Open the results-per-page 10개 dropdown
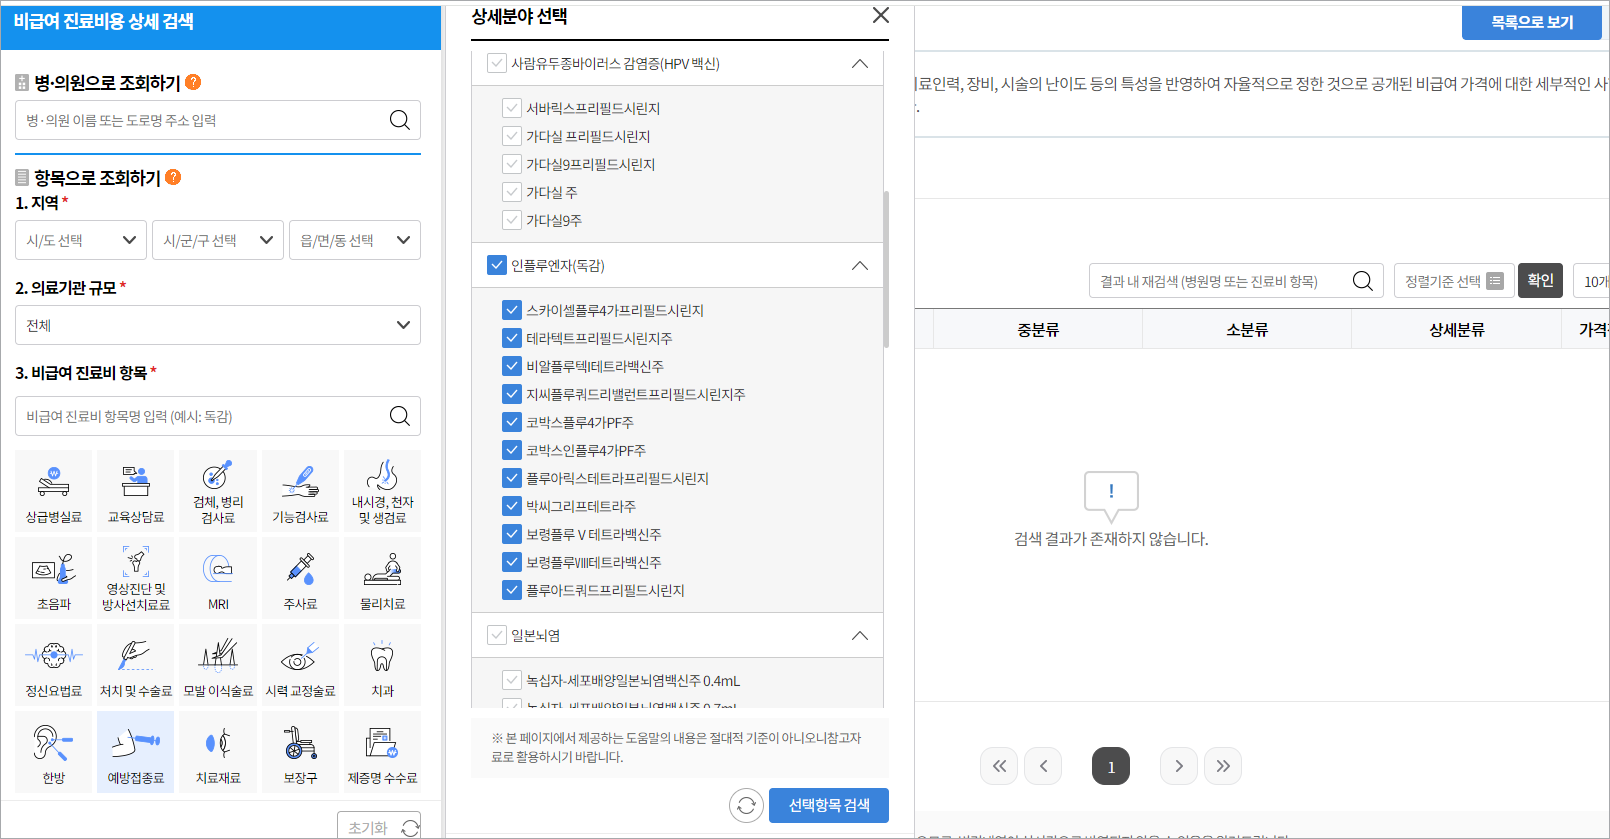Image resolution: width=1610 pixels, height=839 pixels. point(1591,281)
